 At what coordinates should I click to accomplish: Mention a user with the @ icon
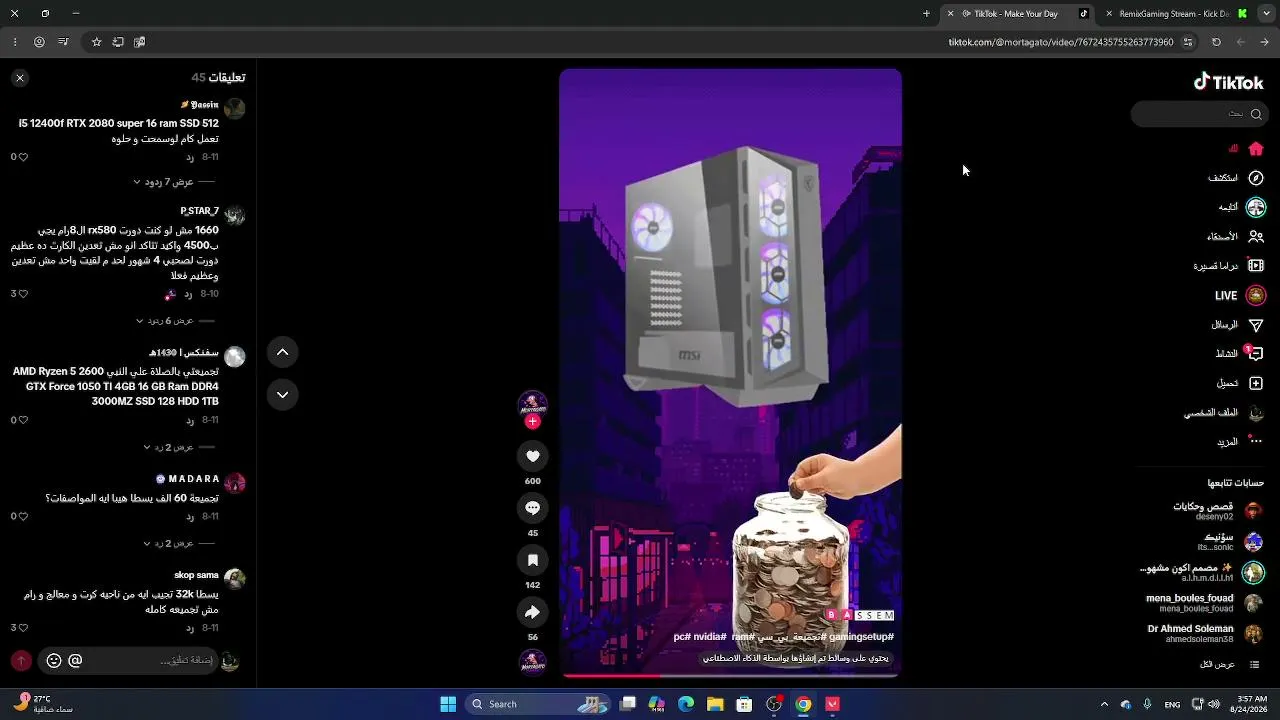coord(75,660)
